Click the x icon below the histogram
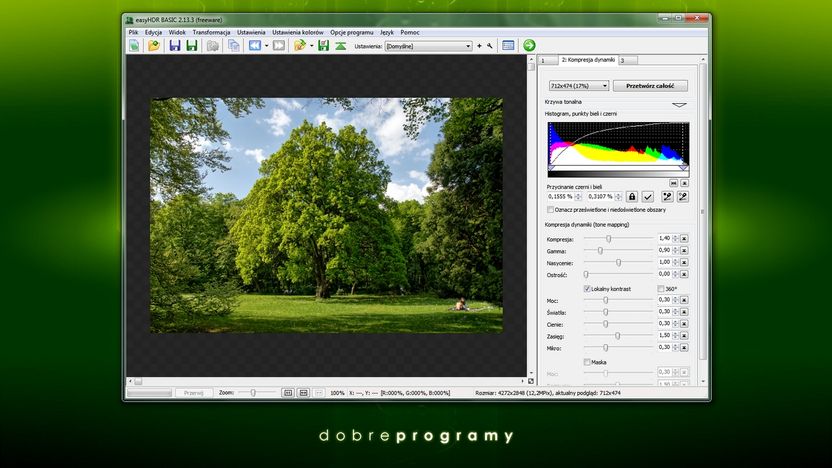832x468 pixels. (684, 183)
